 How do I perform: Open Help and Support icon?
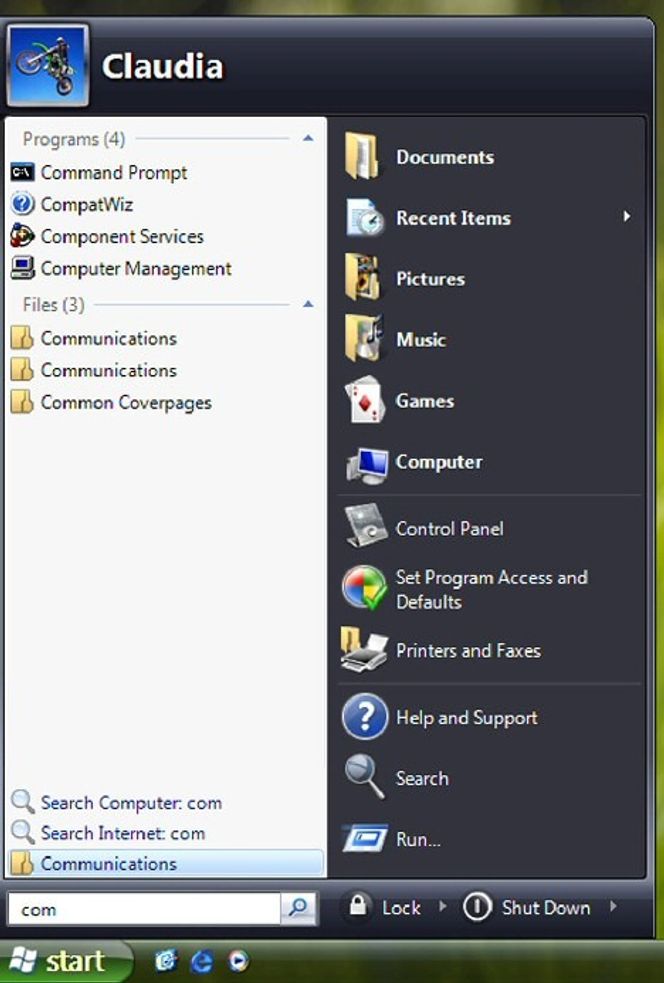[x=365, y=717]
